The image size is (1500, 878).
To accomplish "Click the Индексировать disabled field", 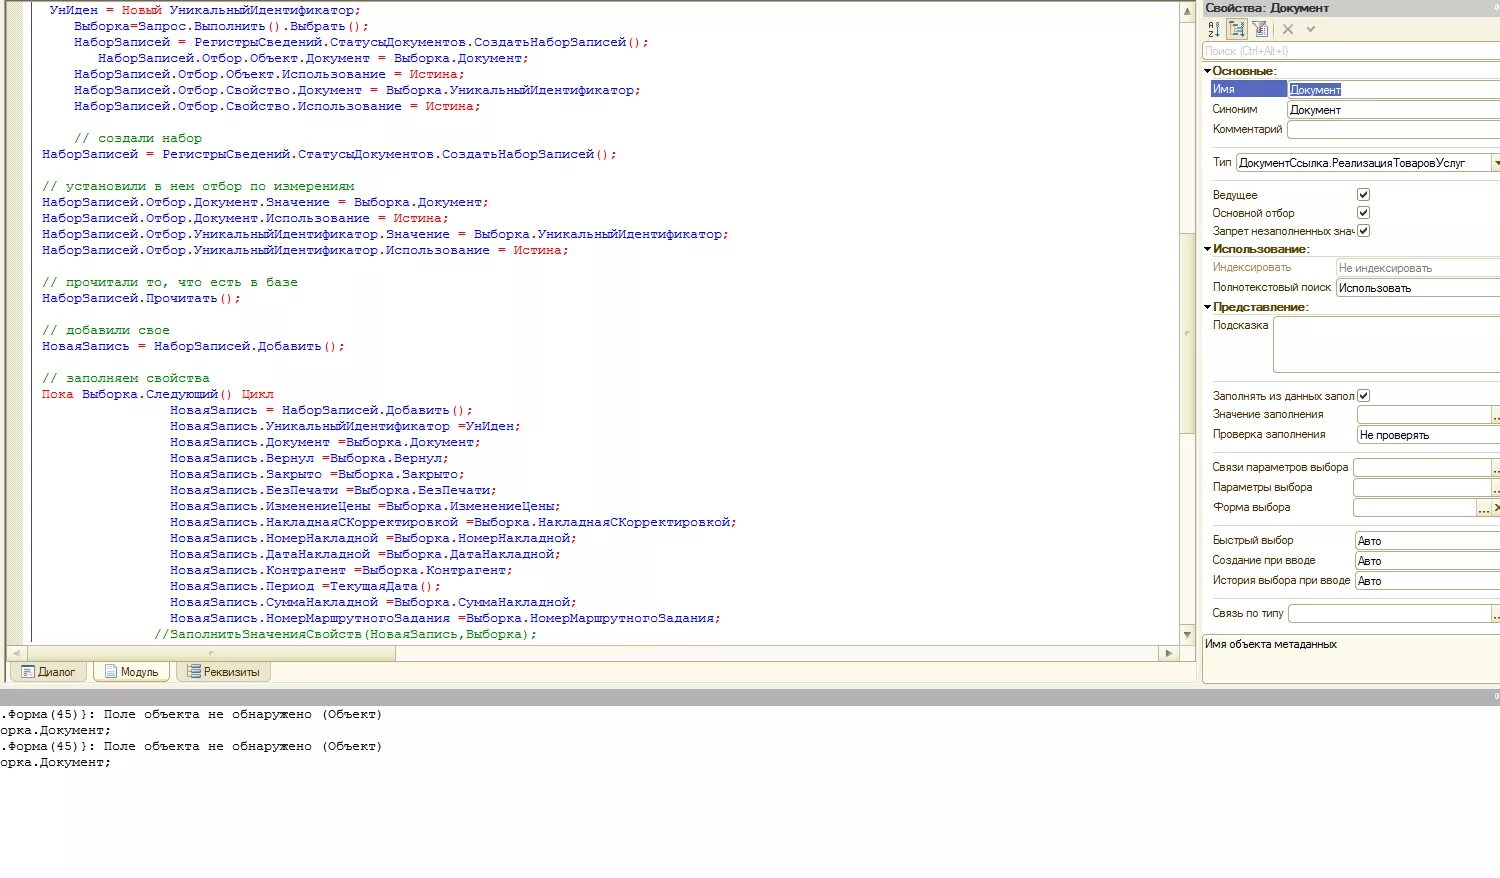I will 1418,268.
